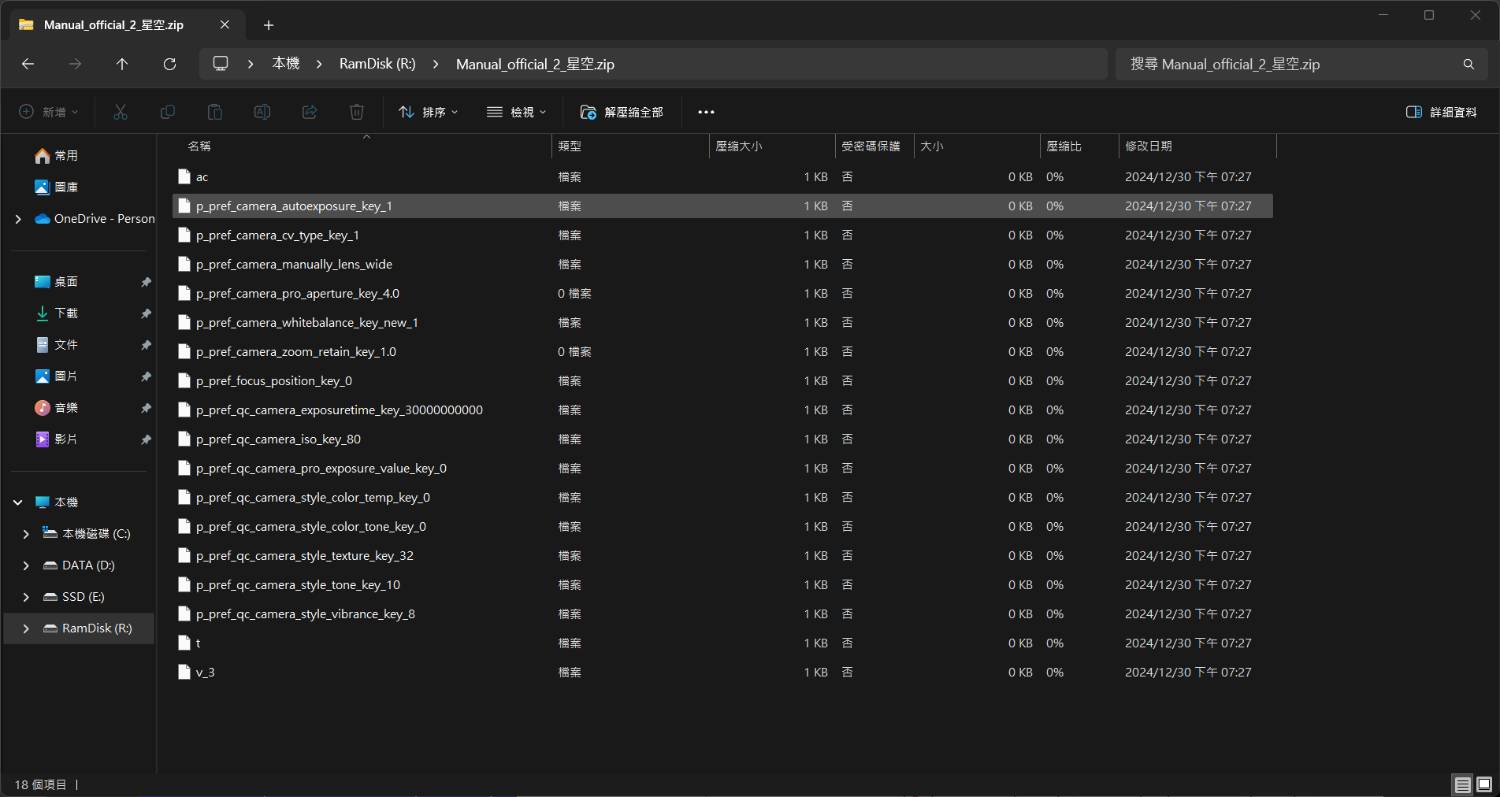Click the Cut scissors icon

[x=121, y=112]
